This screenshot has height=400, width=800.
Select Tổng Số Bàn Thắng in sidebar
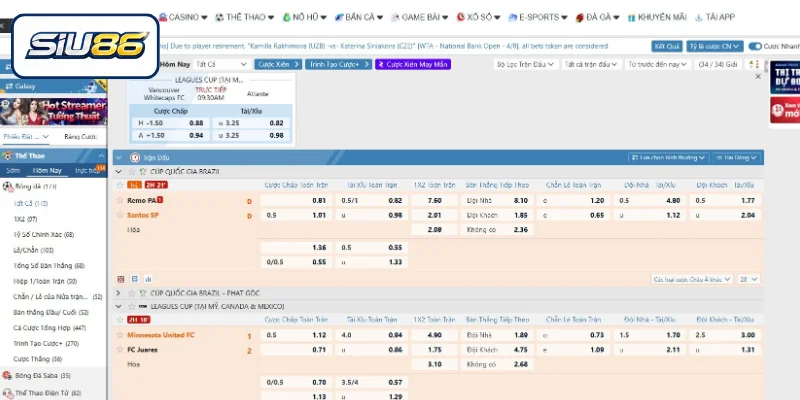[49, 266]
